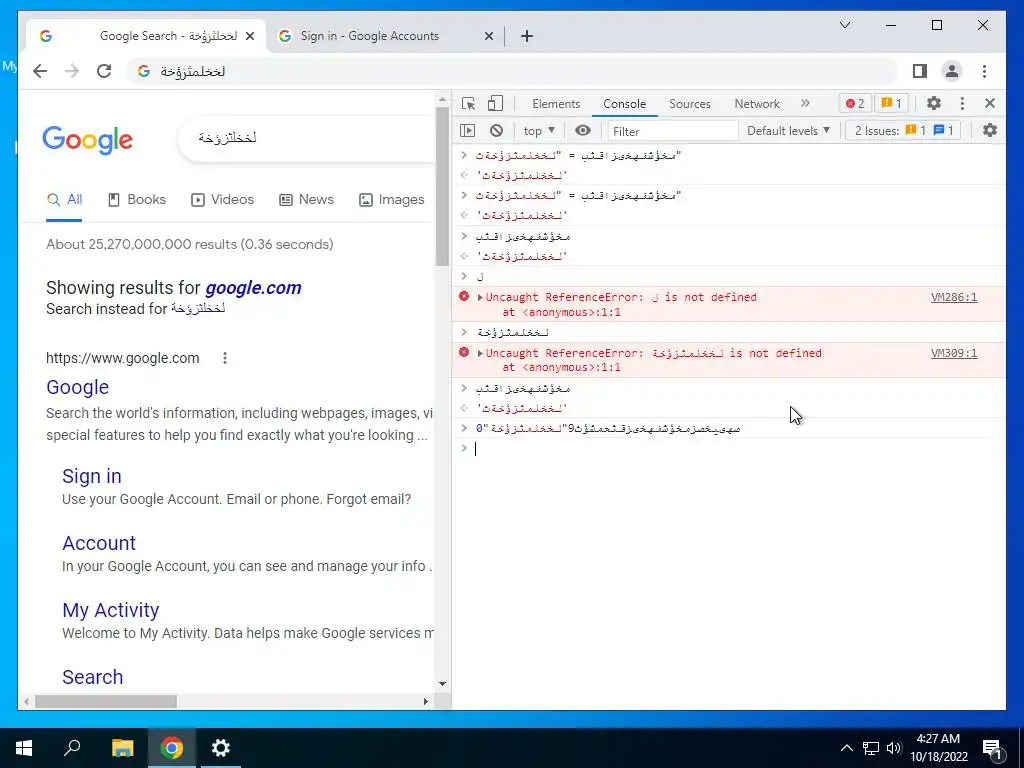1024x768 pixels.
Task: Open the Sign in sitelink
Action: pyautogui.click(x=91, y=476)
